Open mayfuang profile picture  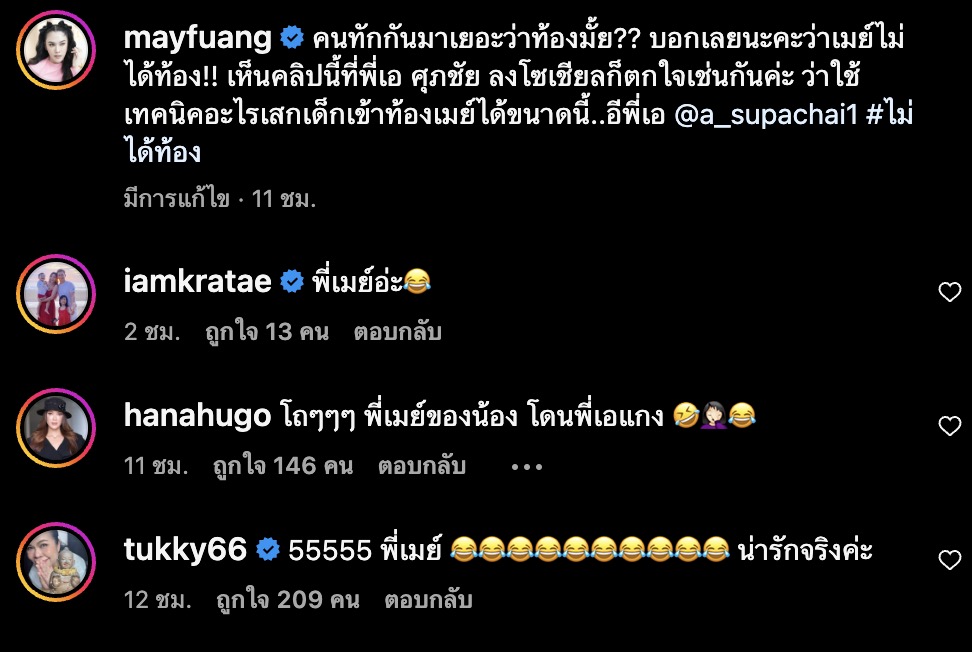(x=56, y=50)
